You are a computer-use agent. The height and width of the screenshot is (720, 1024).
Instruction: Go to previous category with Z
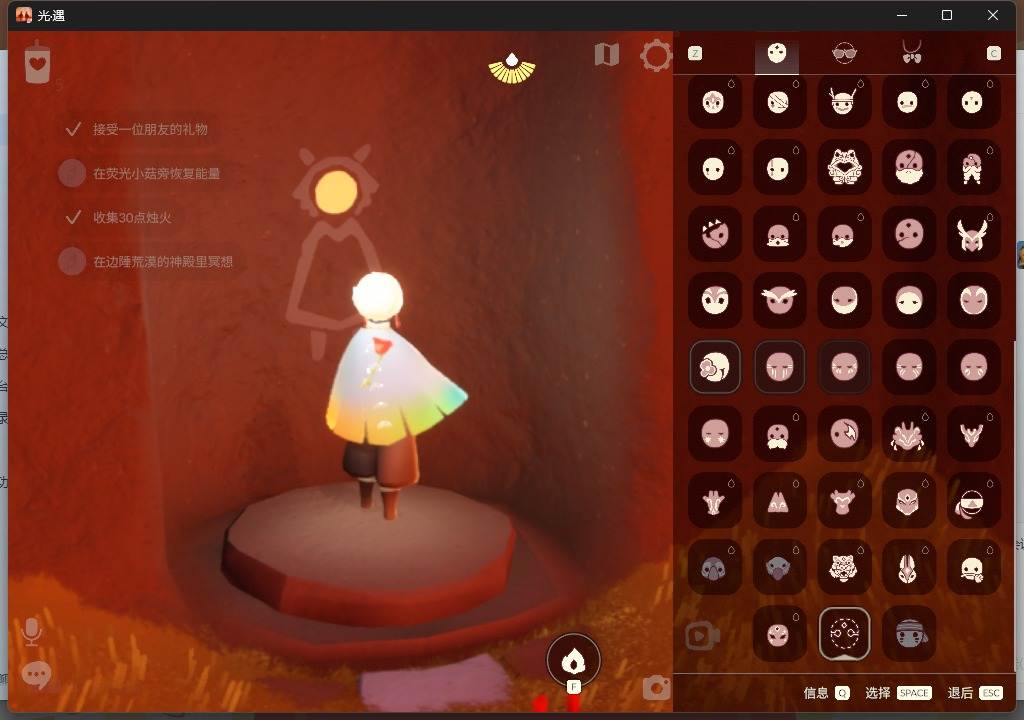[x=695, y=54]
